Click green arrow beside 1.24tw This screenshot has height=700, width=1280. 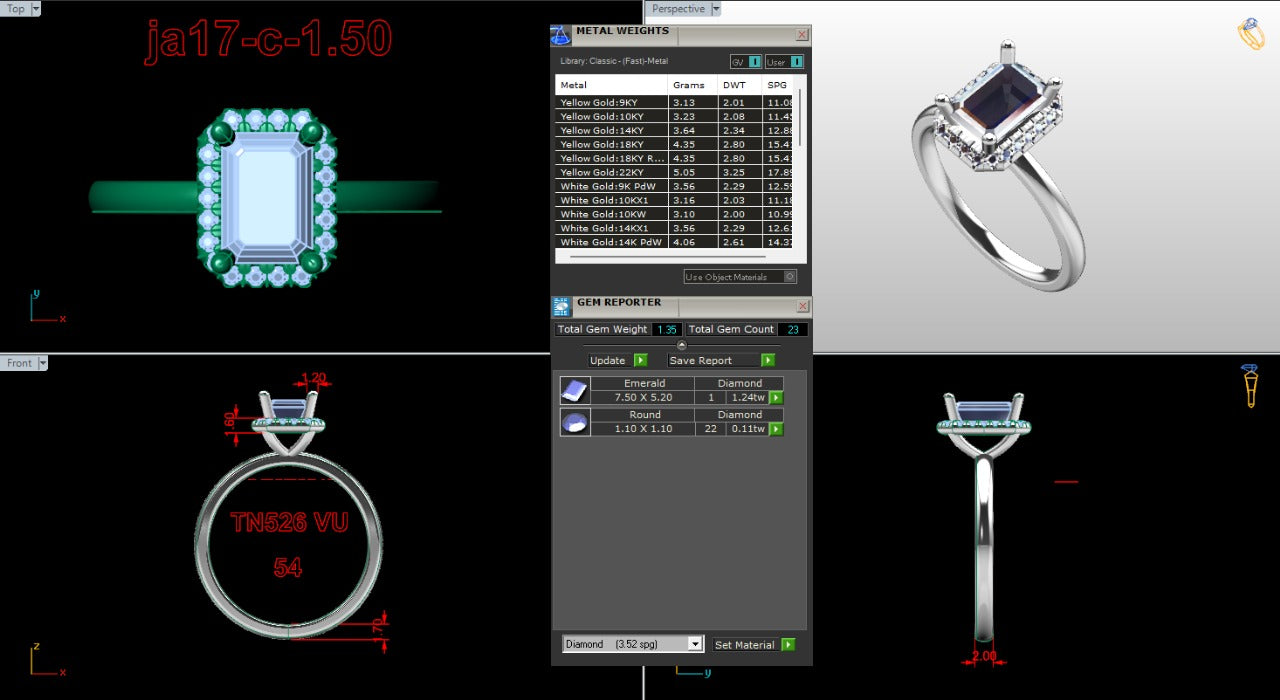point(776,397)
